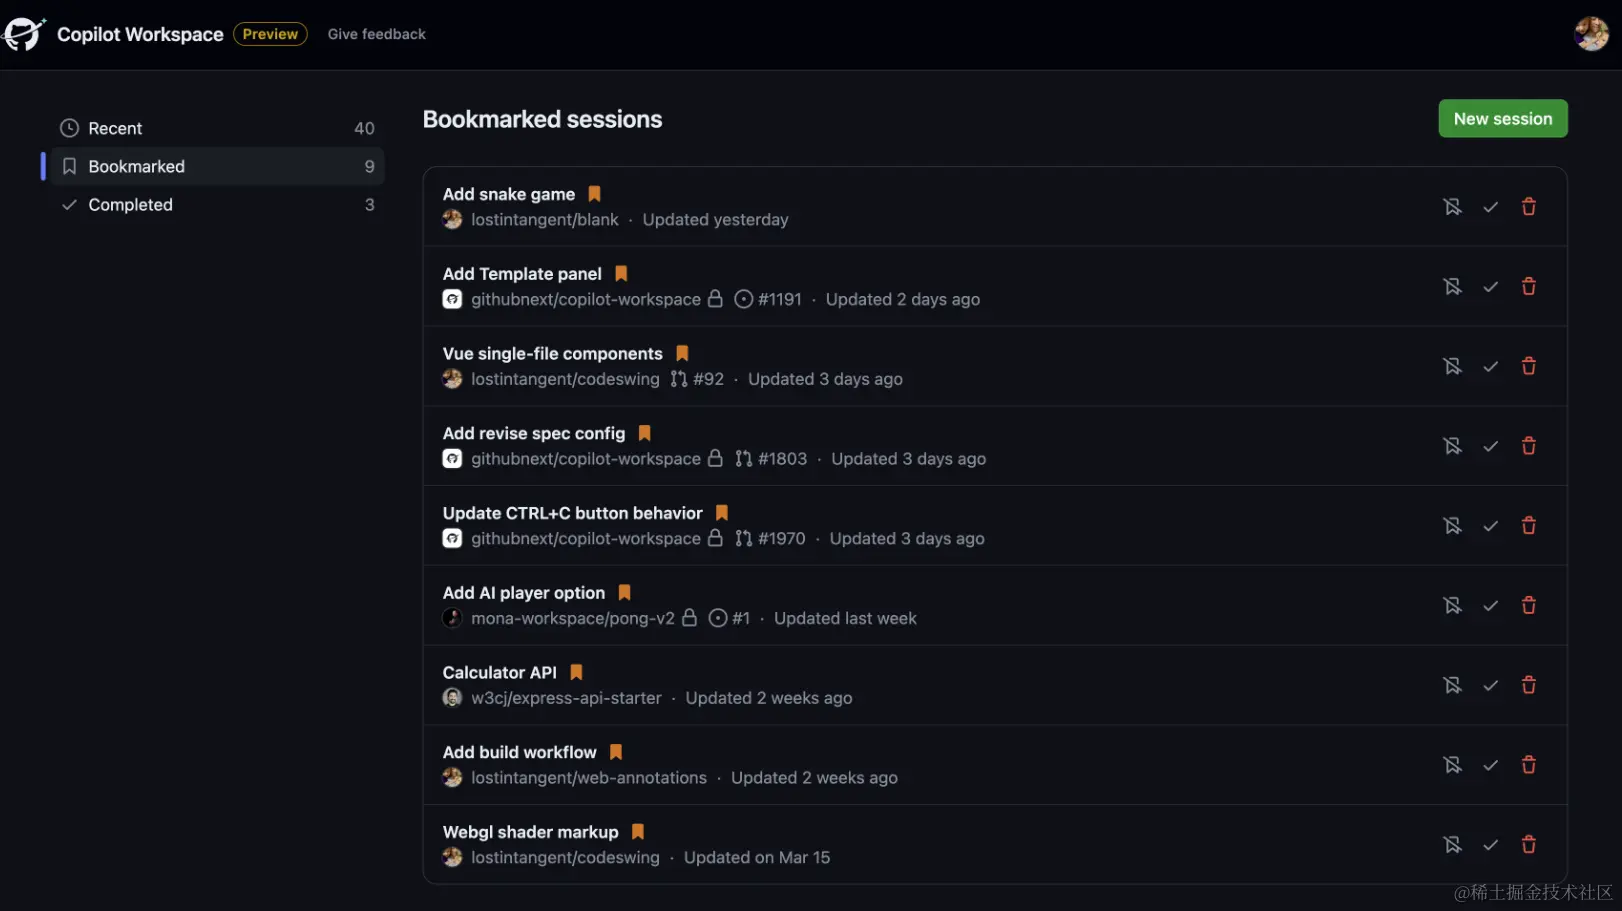The image size is (1622, 911).
Task: Click the Copilot Workspace logo
Action: [24, 34]
